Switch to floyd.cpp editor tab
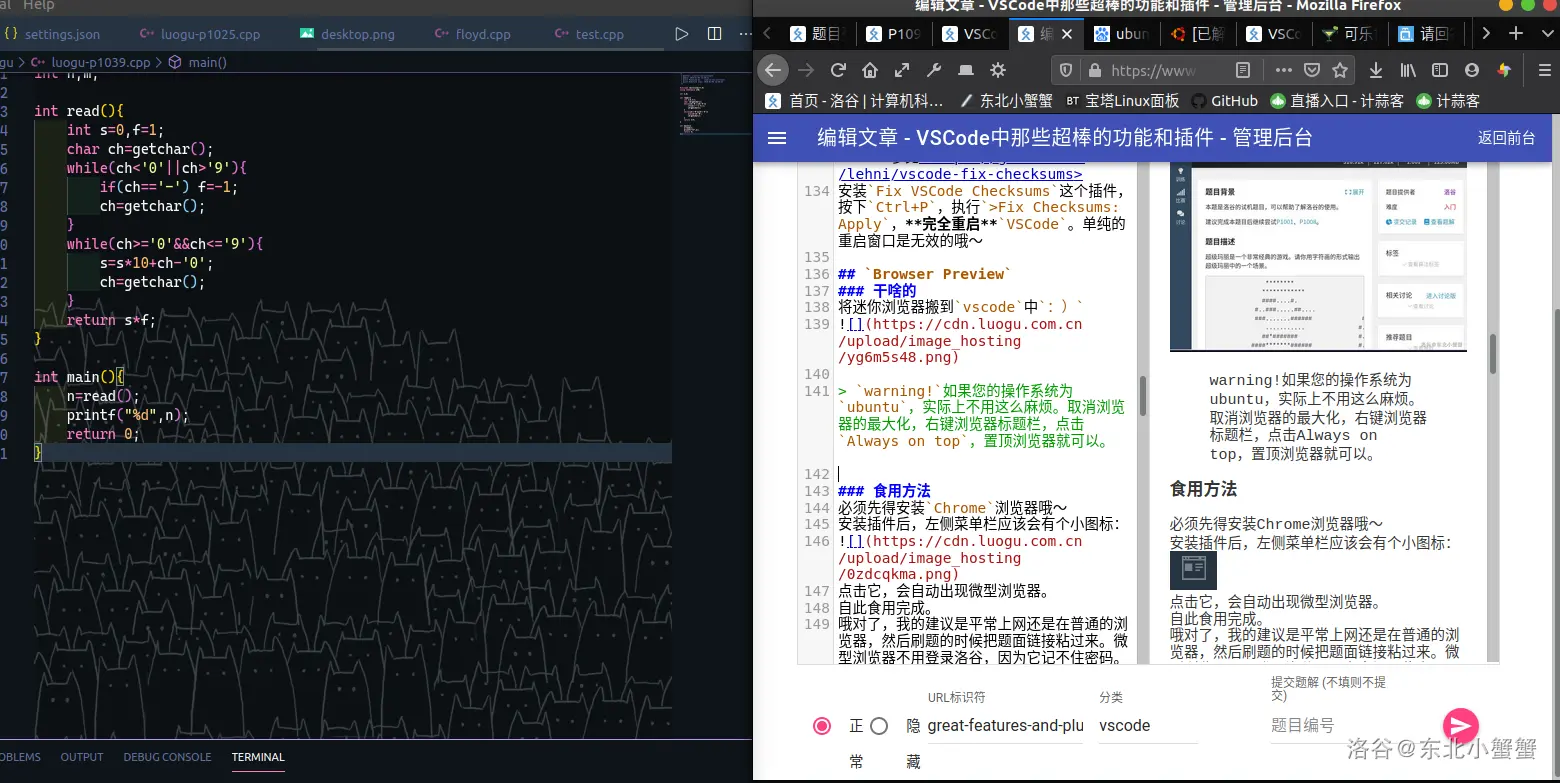 click(x=475, y=33)
